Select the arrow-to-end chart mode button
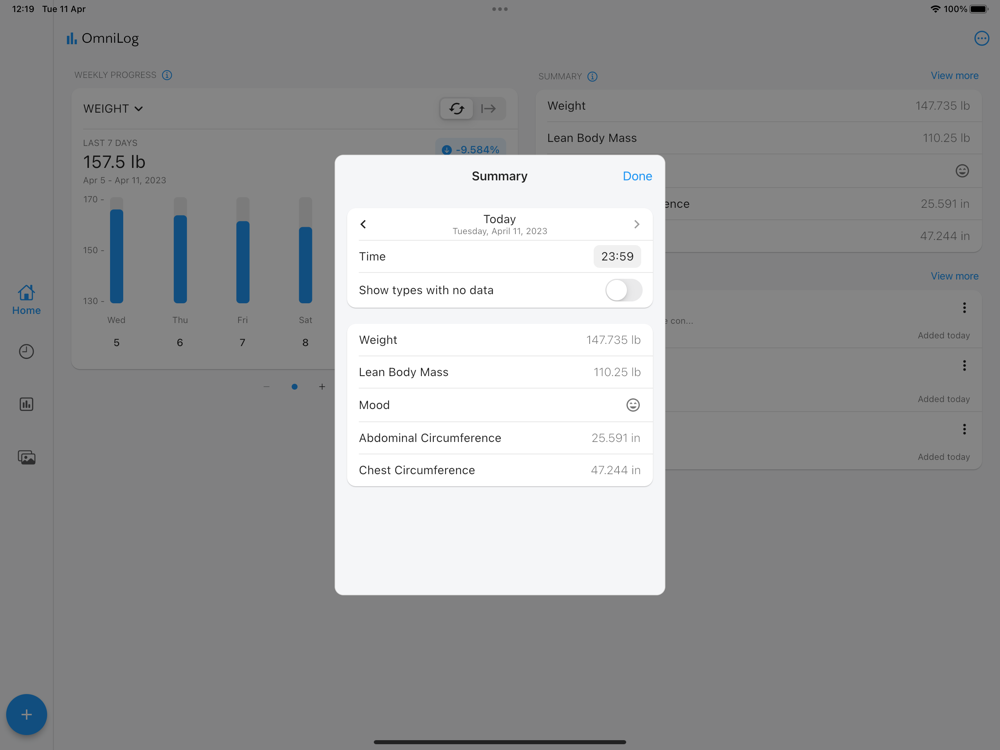The width and height of the screenshot is (1000, 750). point(489,108)
